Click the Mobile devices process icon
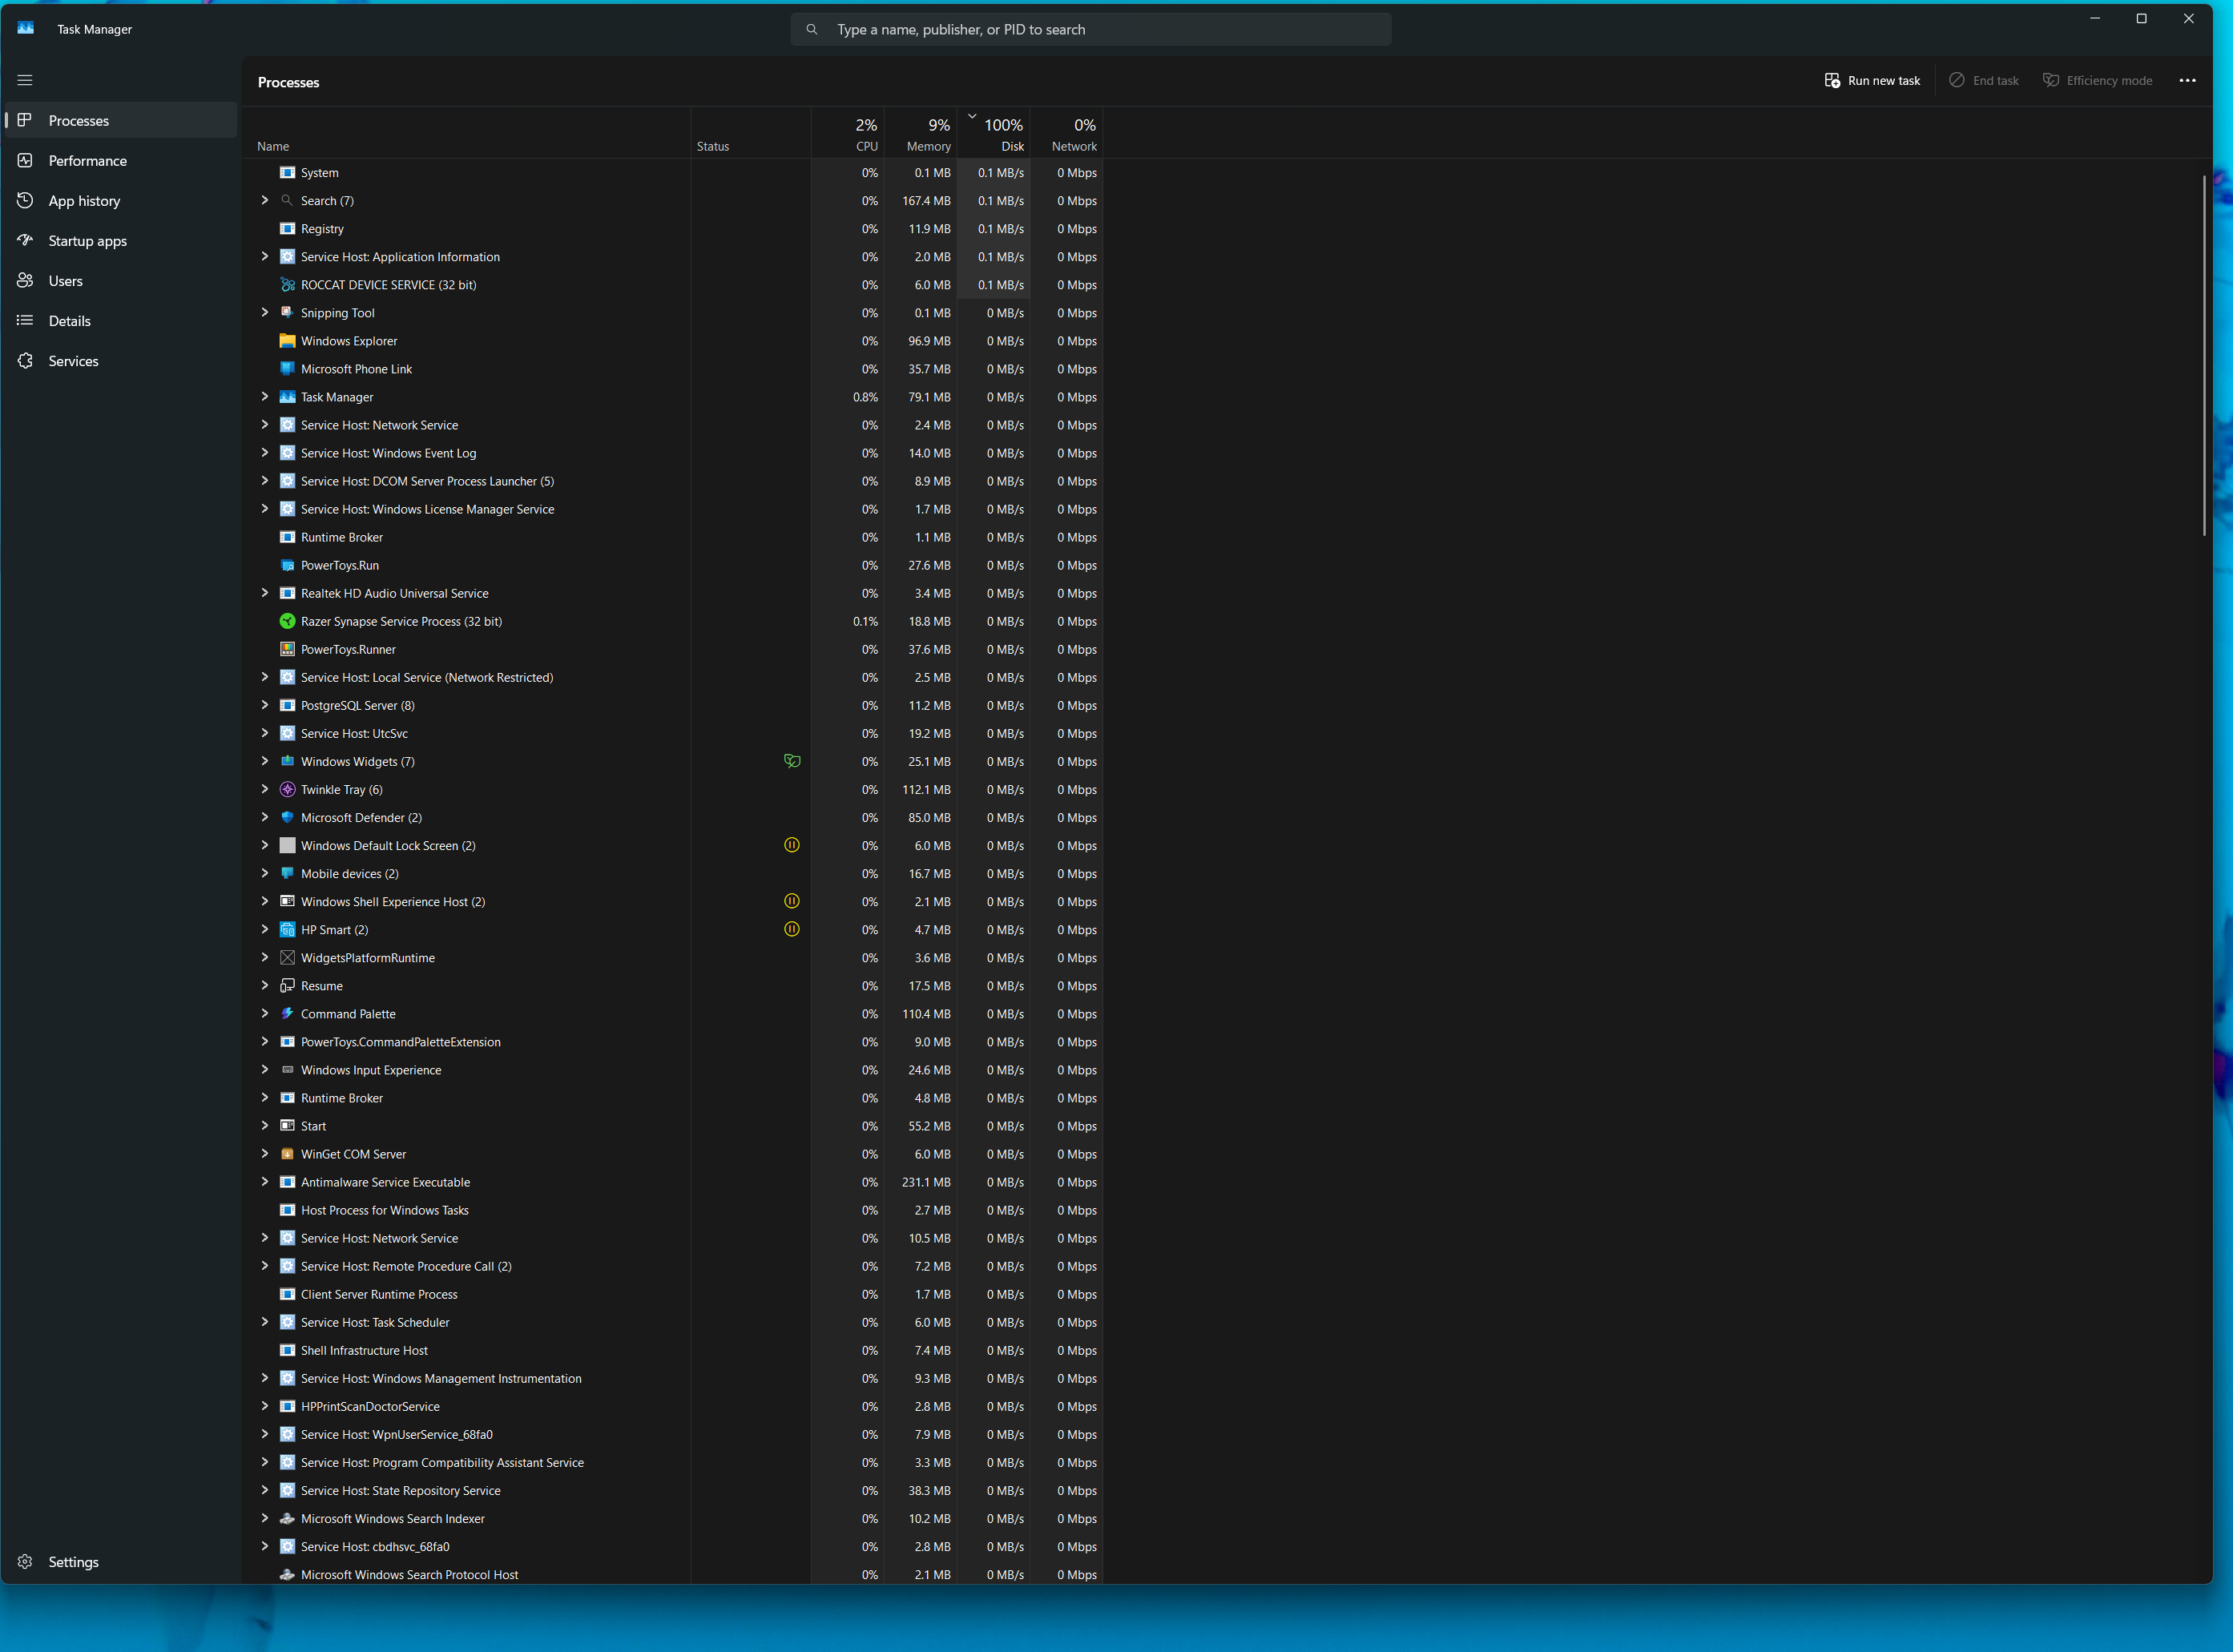The height and width of the screenshot is (1652, 2233). pos(287,873)
